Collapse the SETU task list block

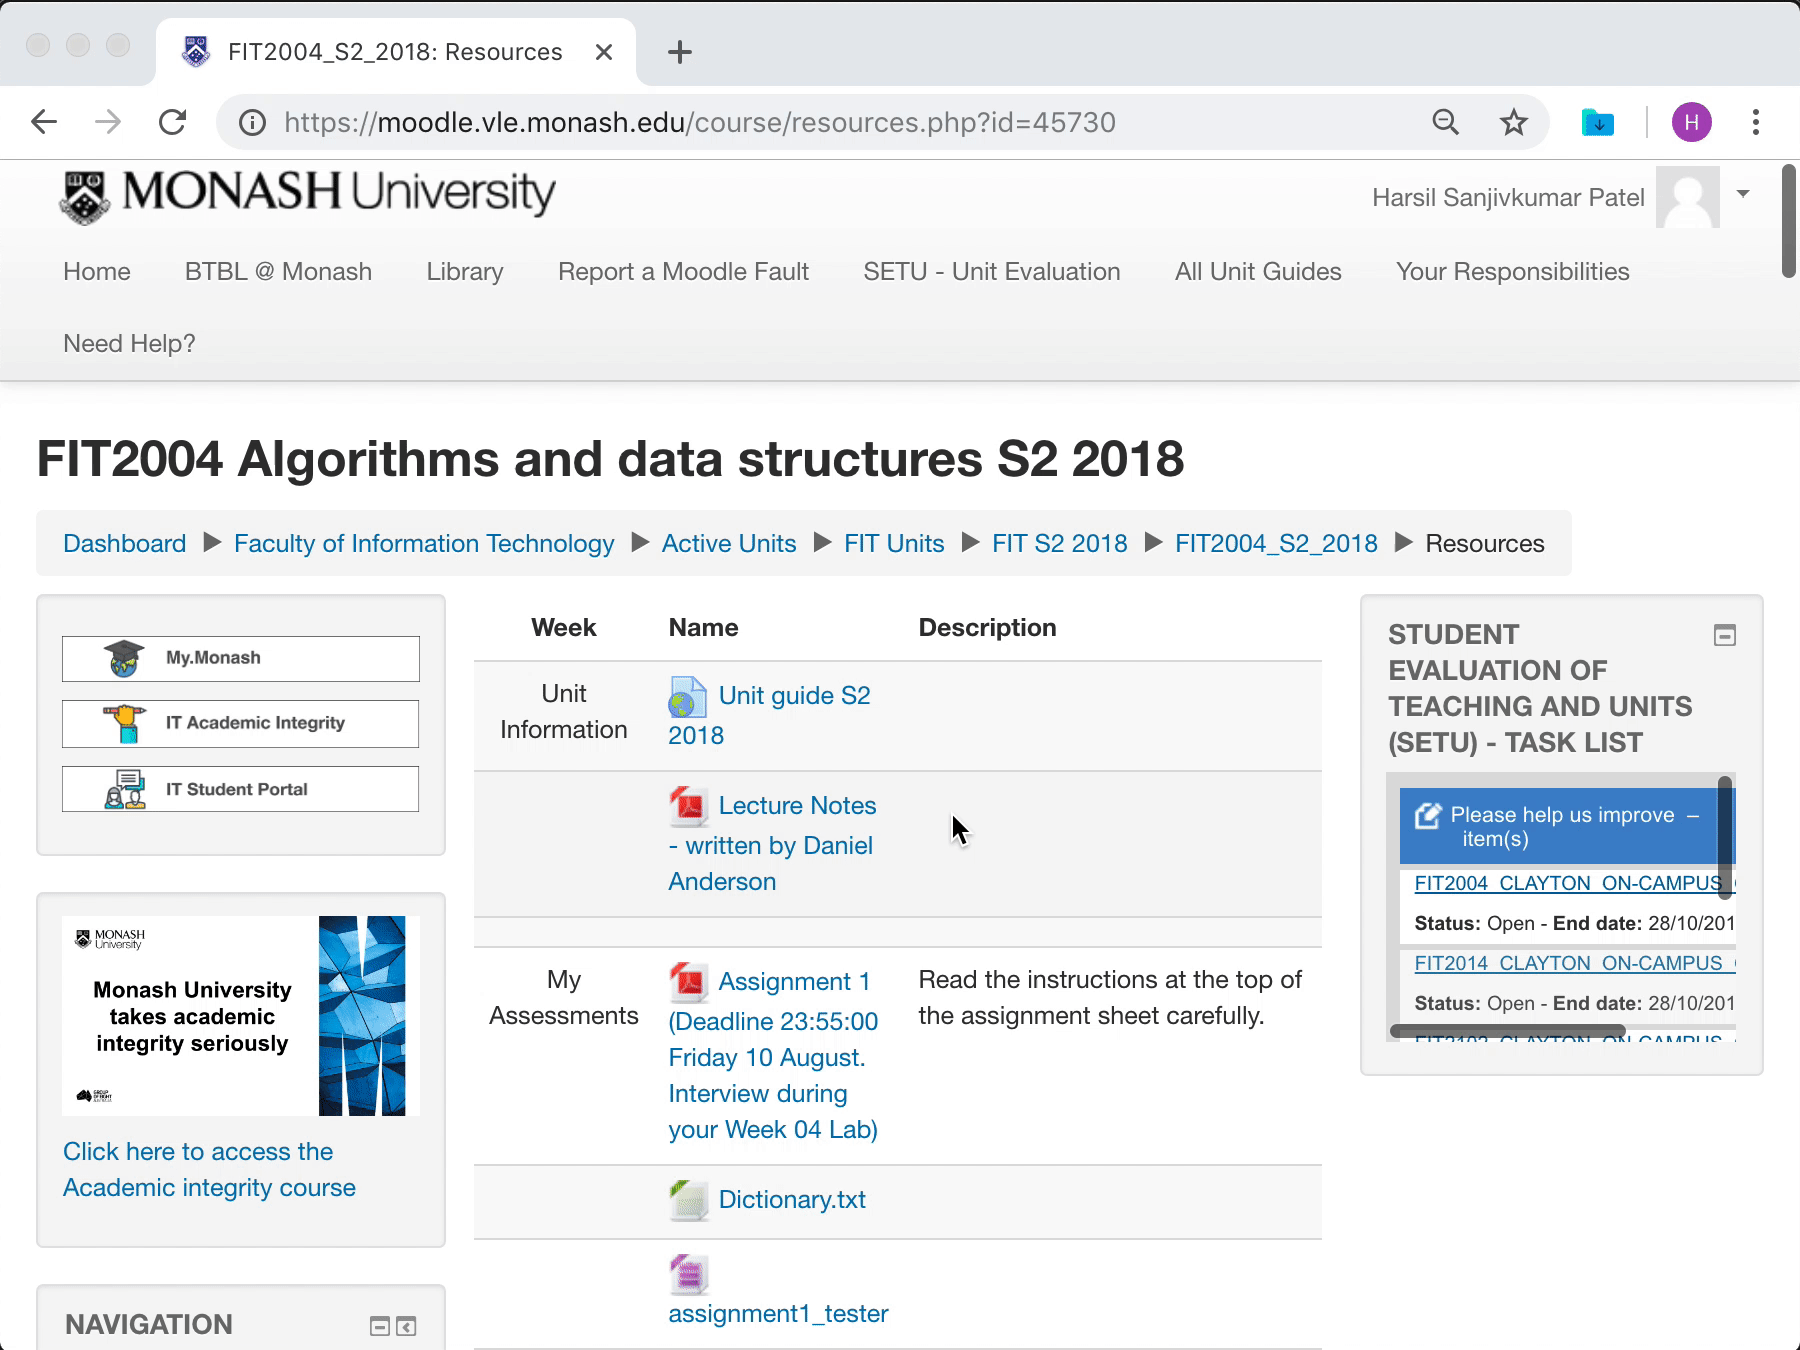coord(1725,635)
